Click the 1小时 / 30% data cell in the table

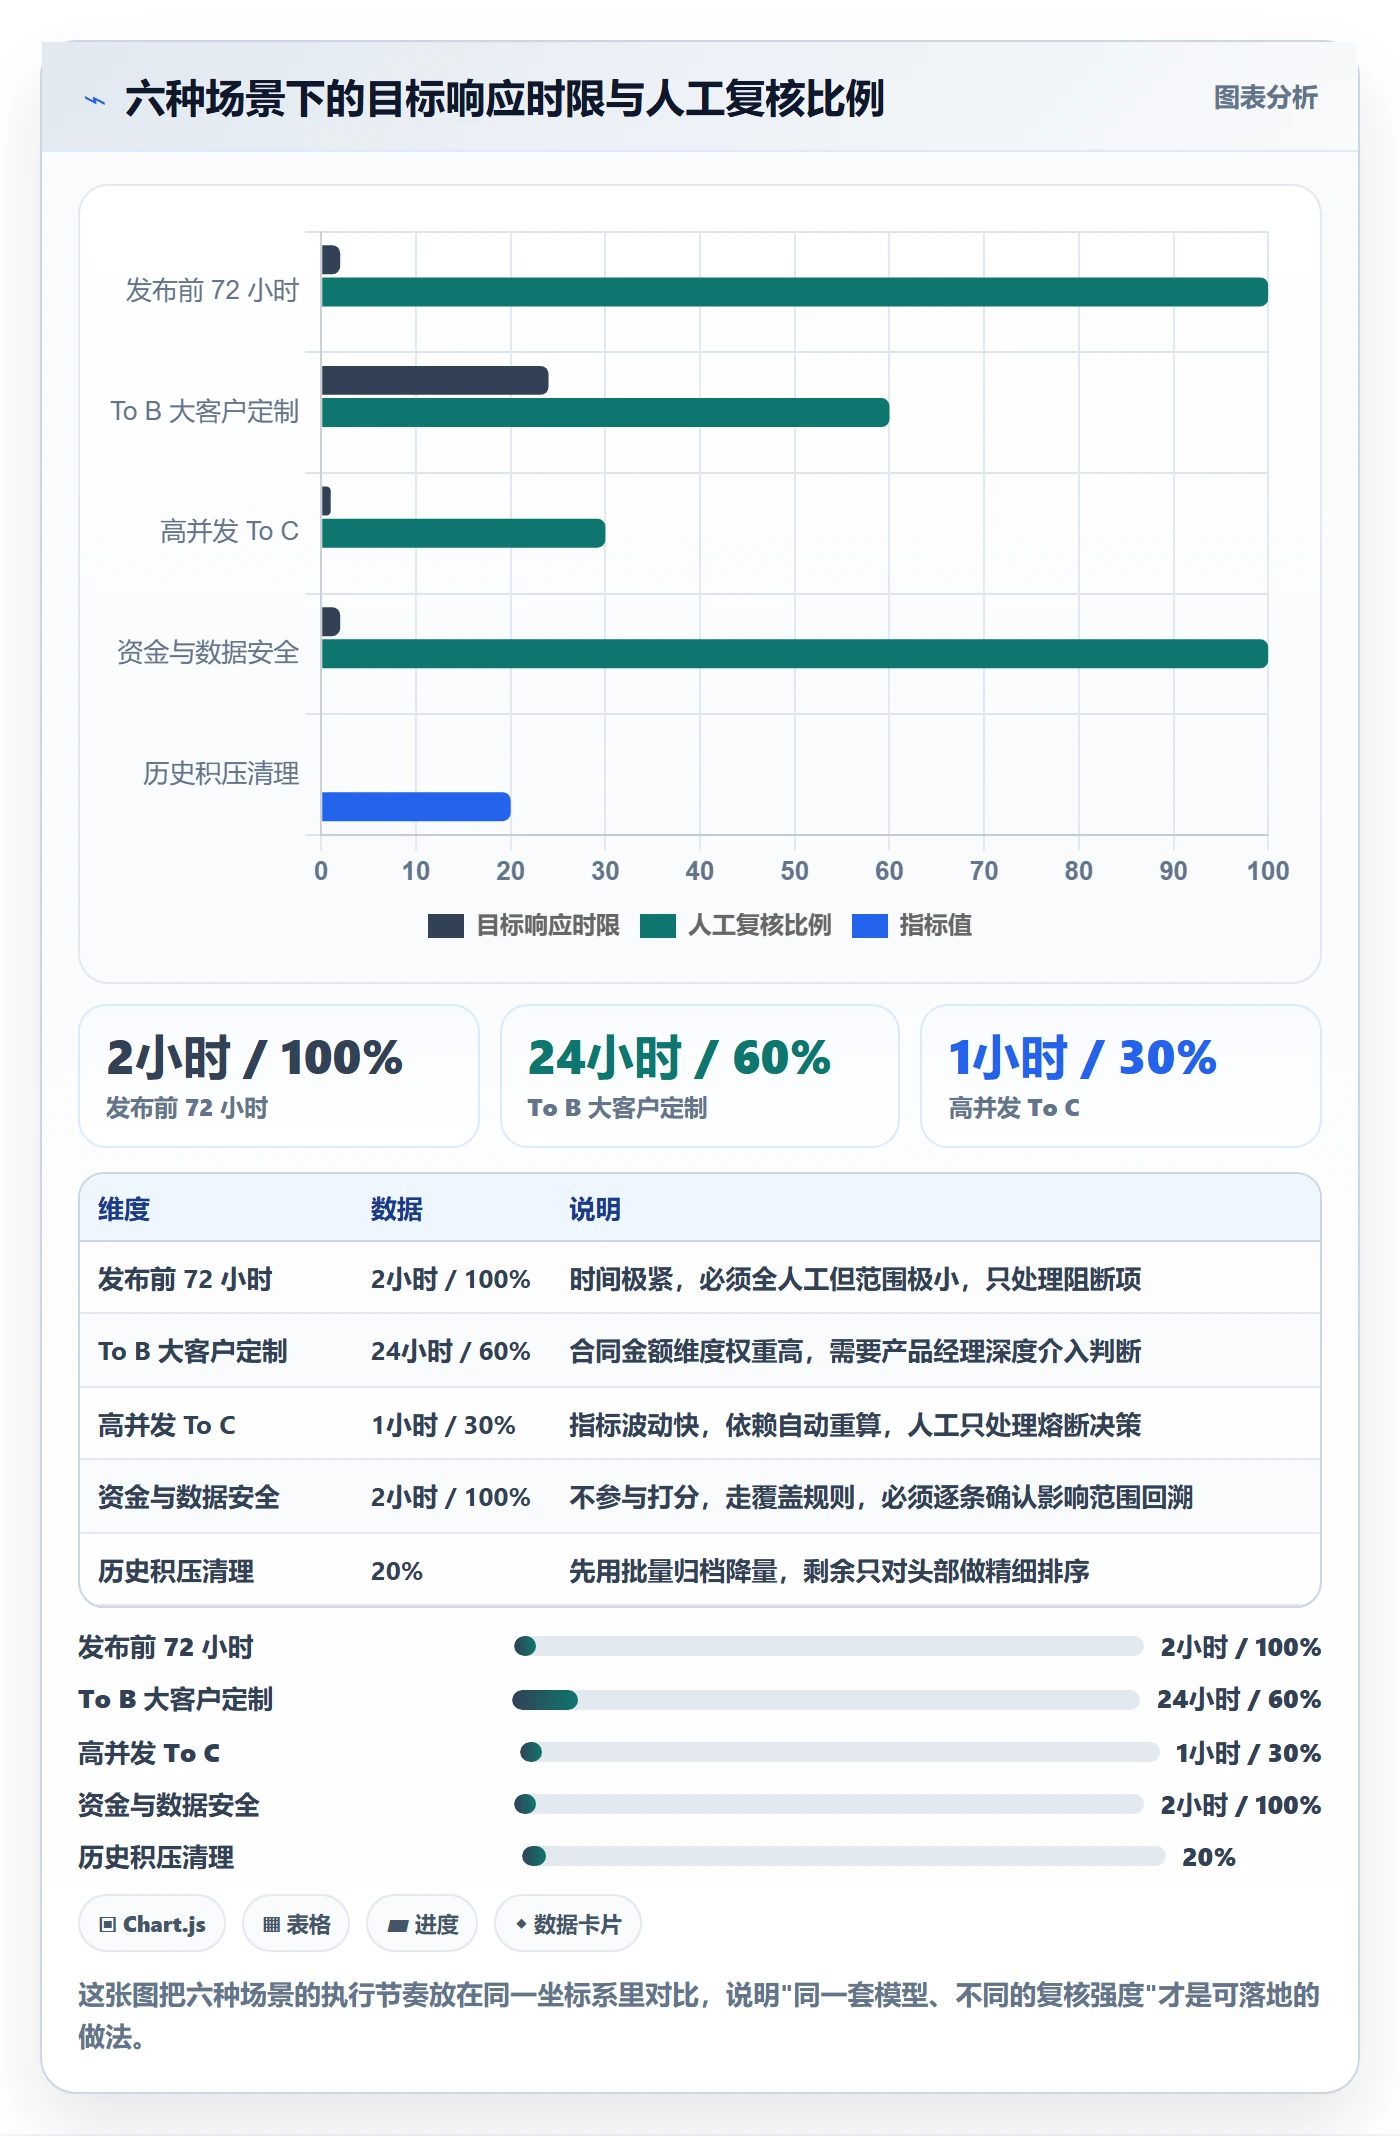coord(443,1425)
